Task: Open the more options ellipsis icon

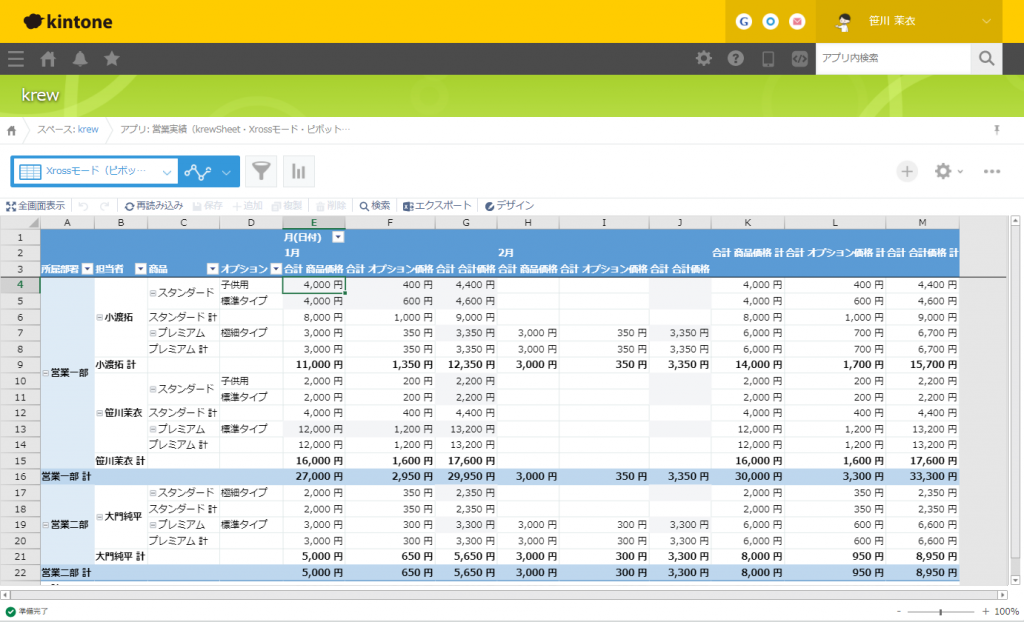Action: tap(992, 171)
